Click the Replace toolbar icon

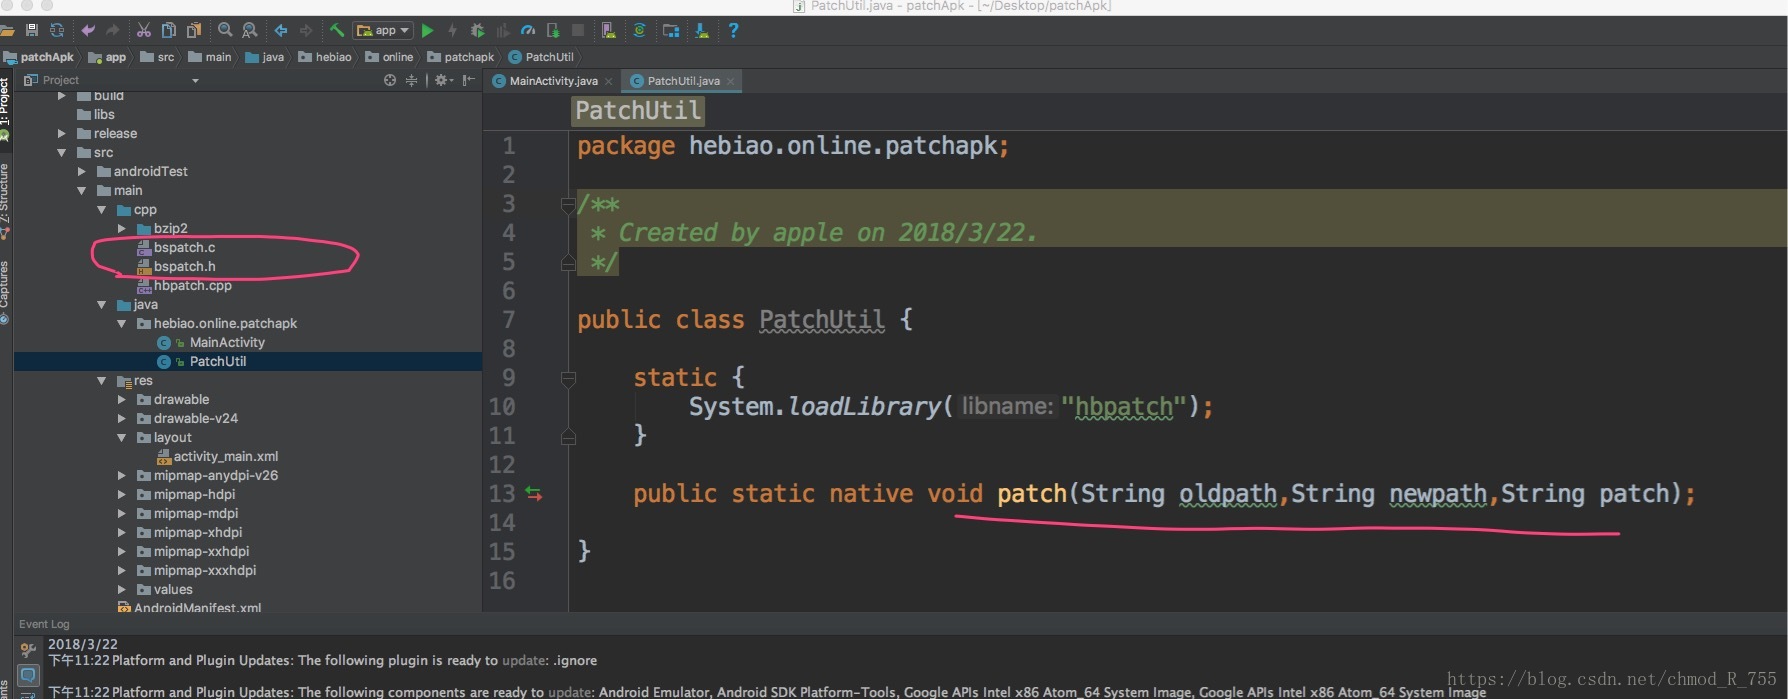(250, 30)
